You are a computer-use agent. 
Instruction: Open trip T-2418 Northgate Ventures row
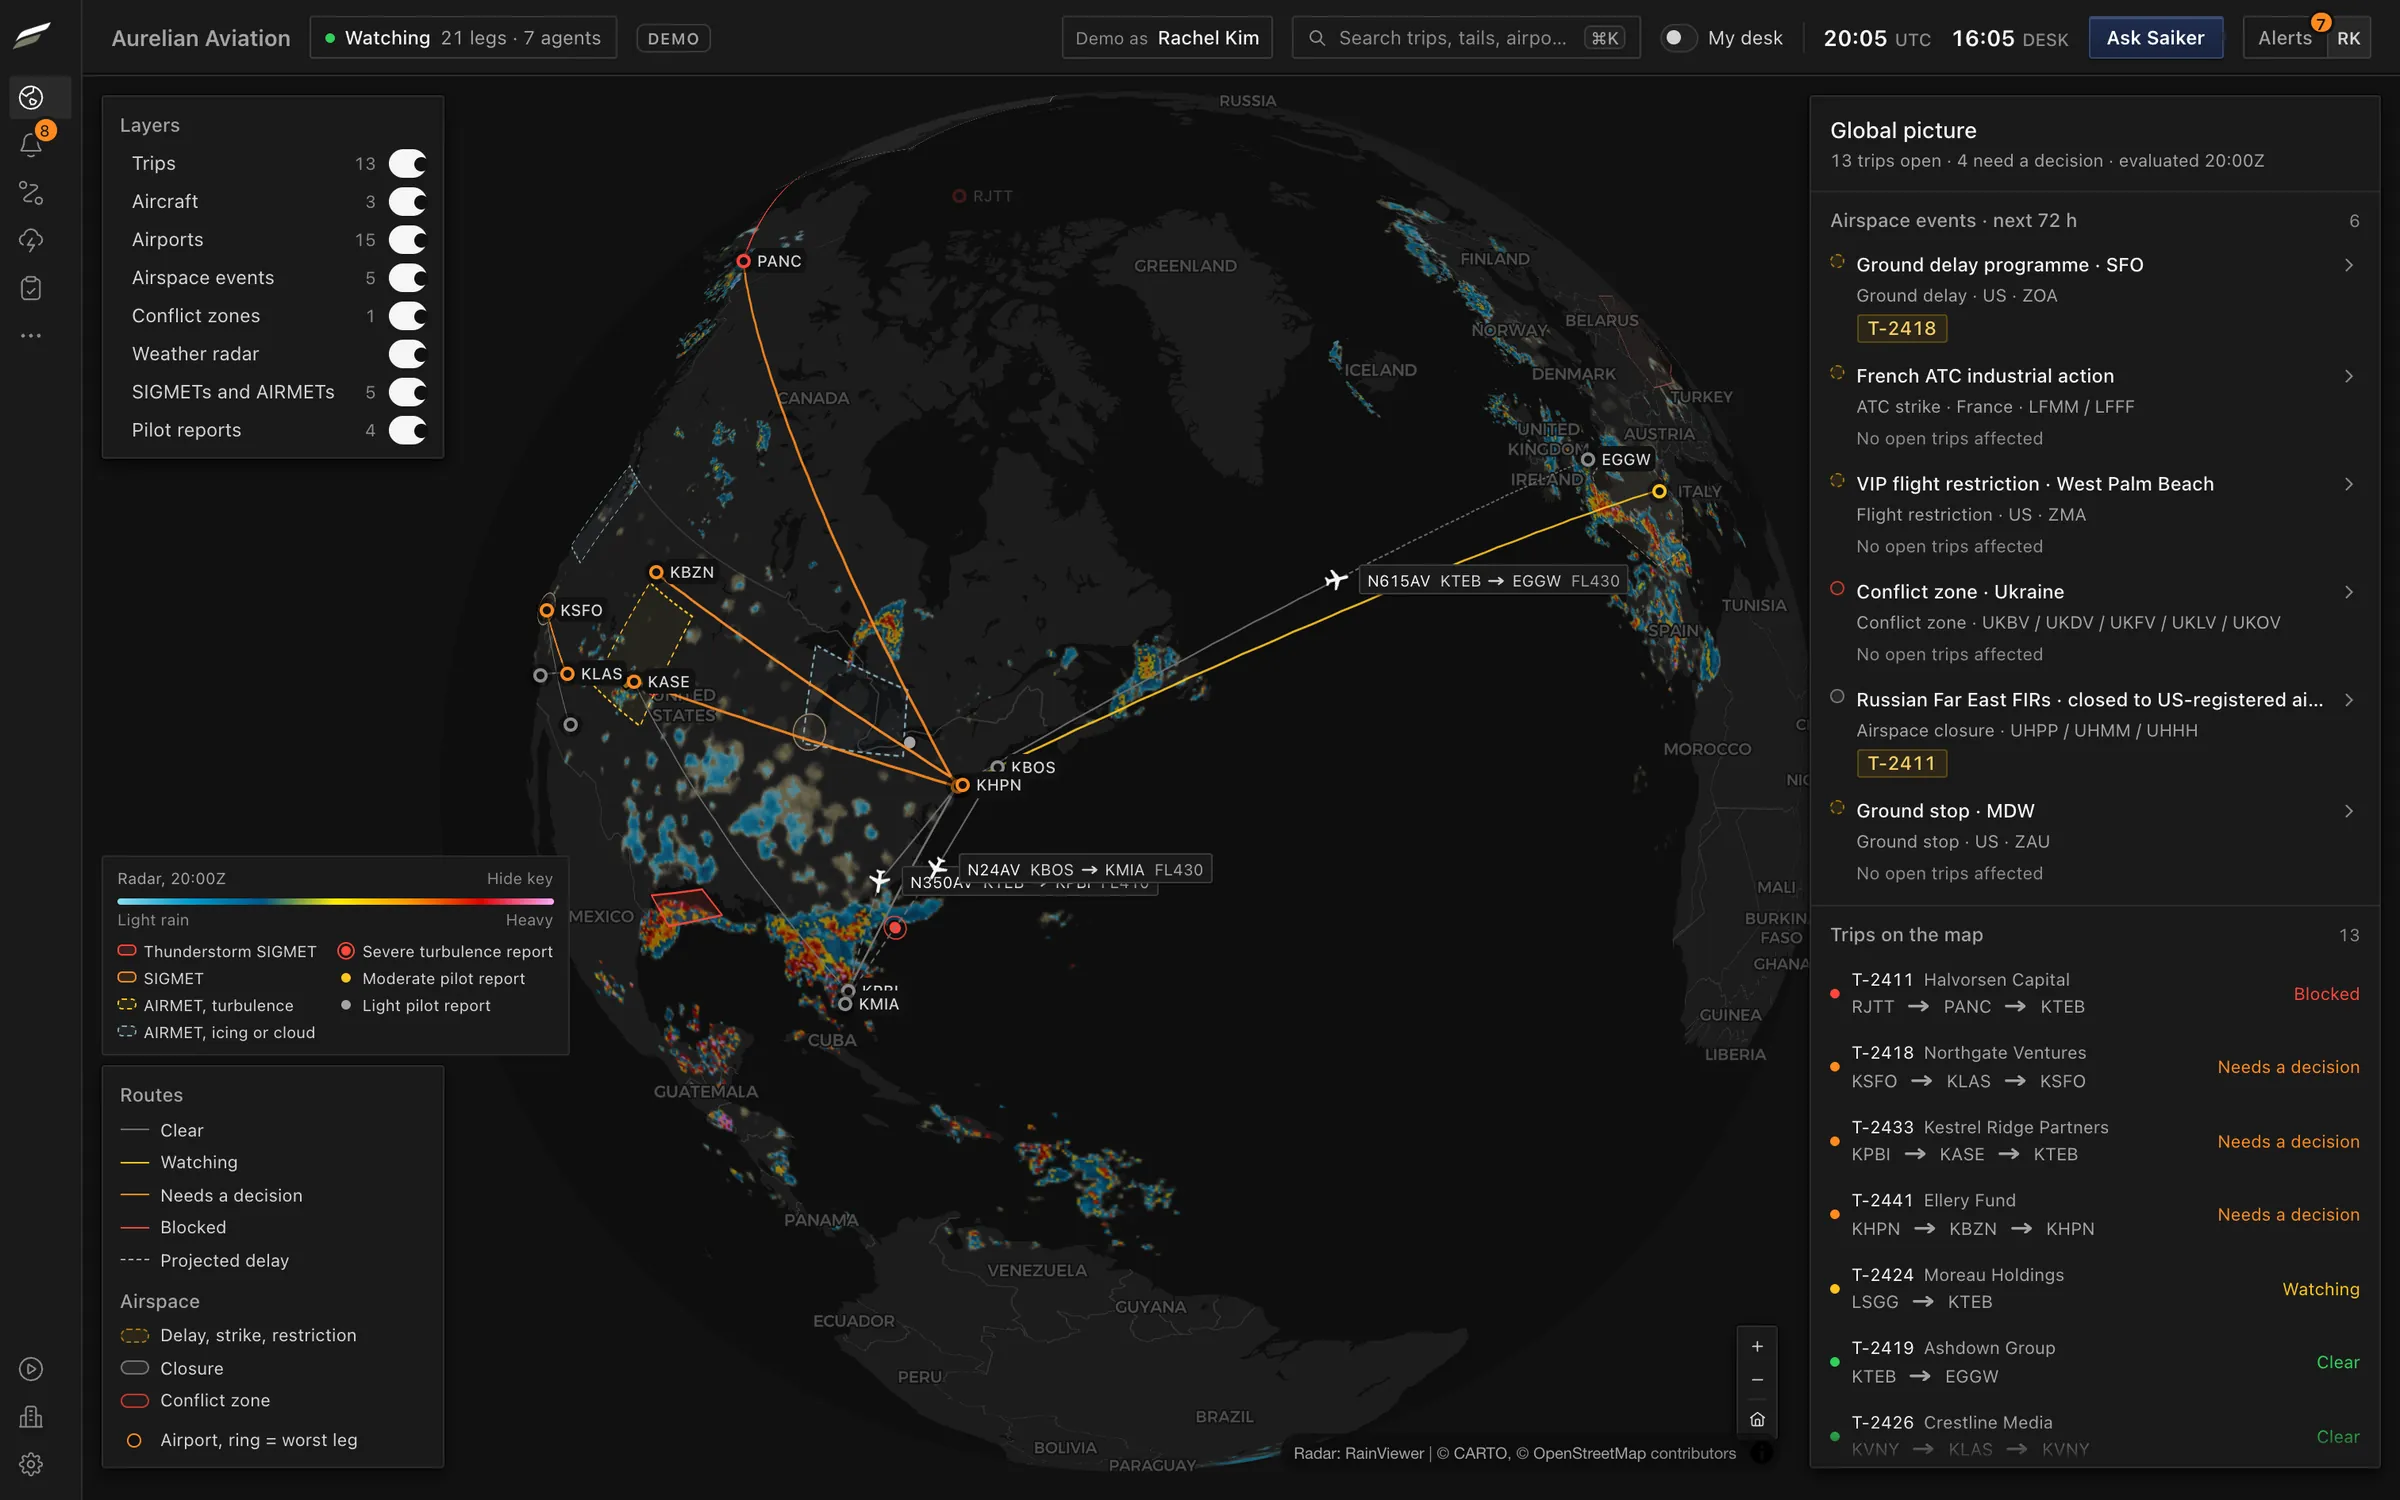[2094, 1067]
